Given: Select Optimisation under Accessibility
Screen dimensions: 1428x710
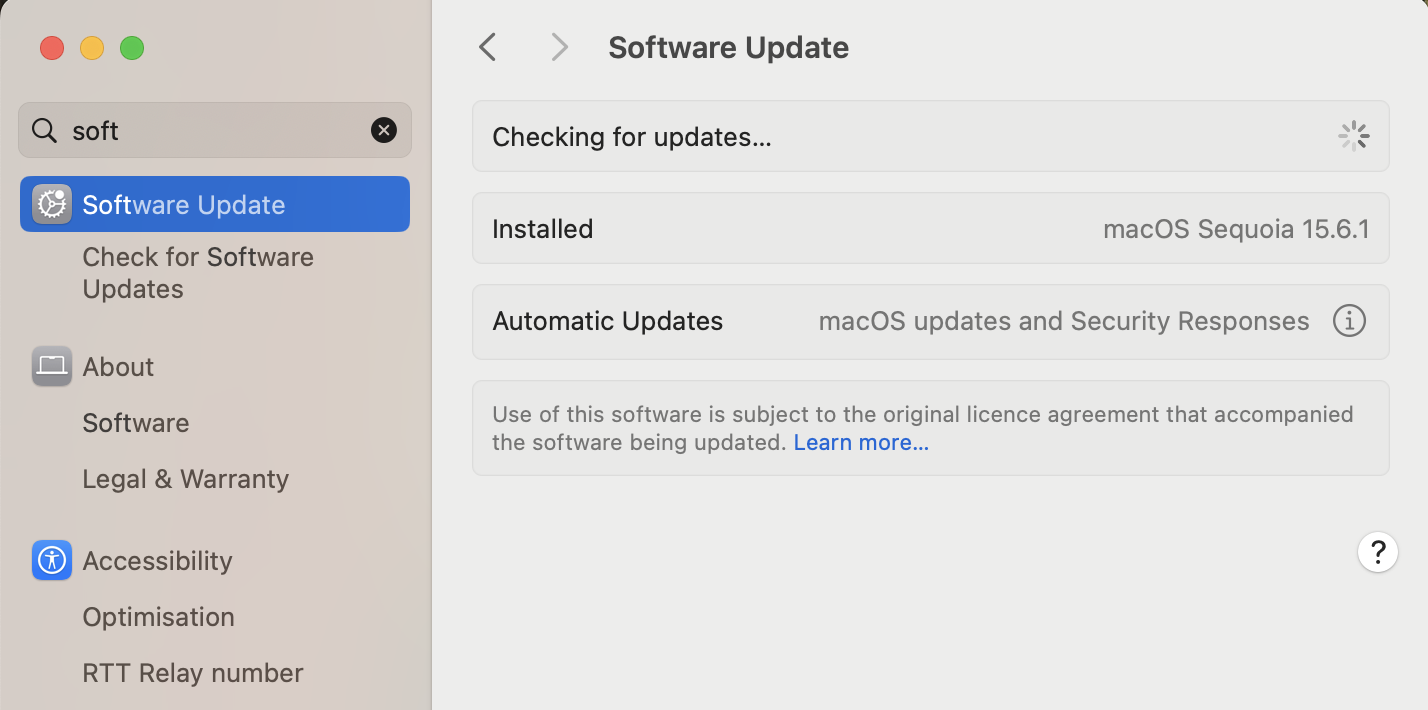Looking at the screenshot, I should (x=158, y=617).
